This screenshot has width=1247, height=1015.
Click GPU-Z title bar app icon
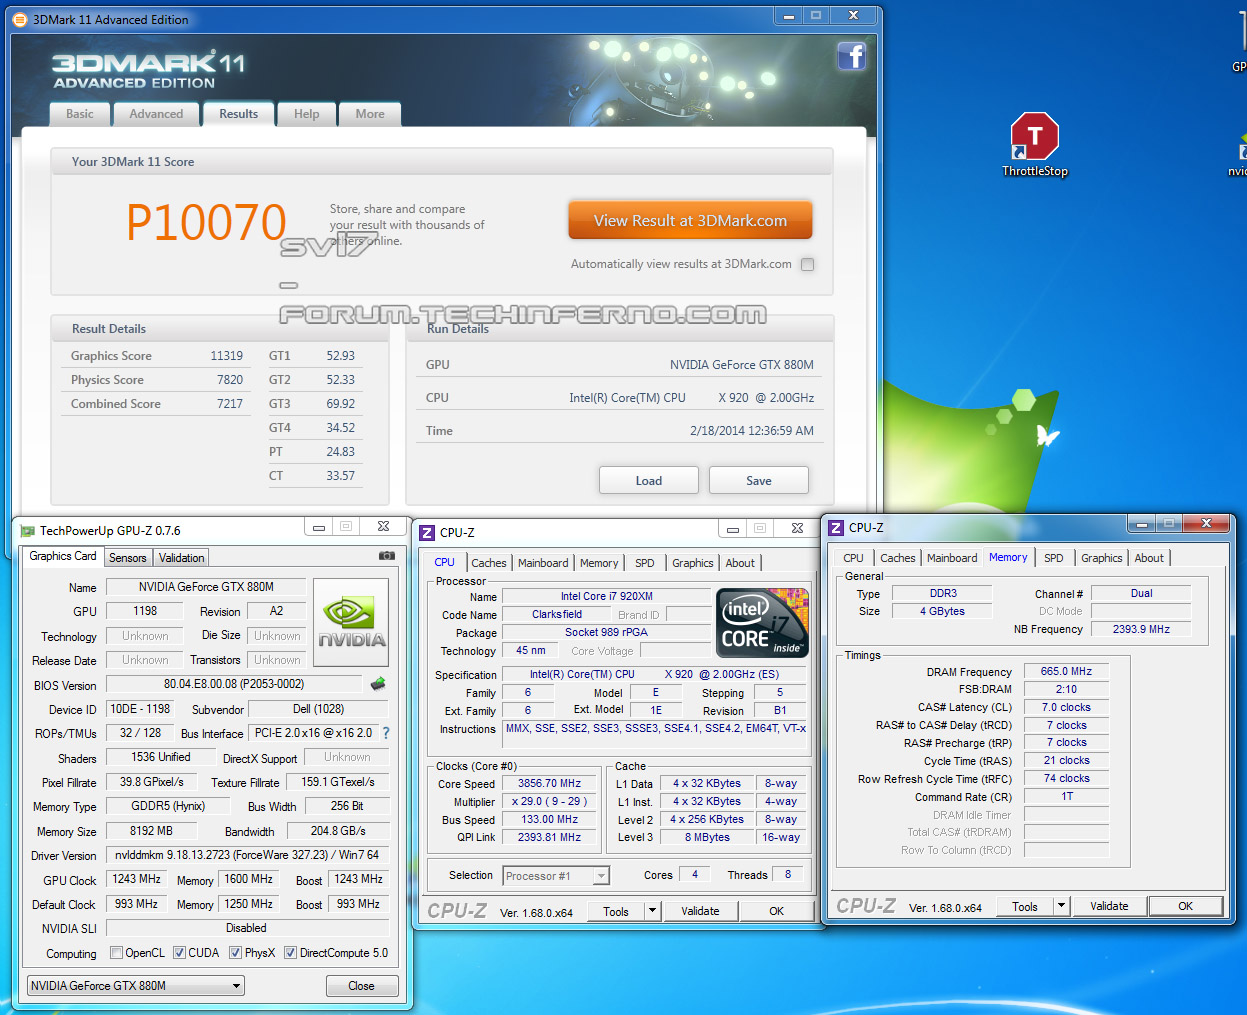click(28, 531)
